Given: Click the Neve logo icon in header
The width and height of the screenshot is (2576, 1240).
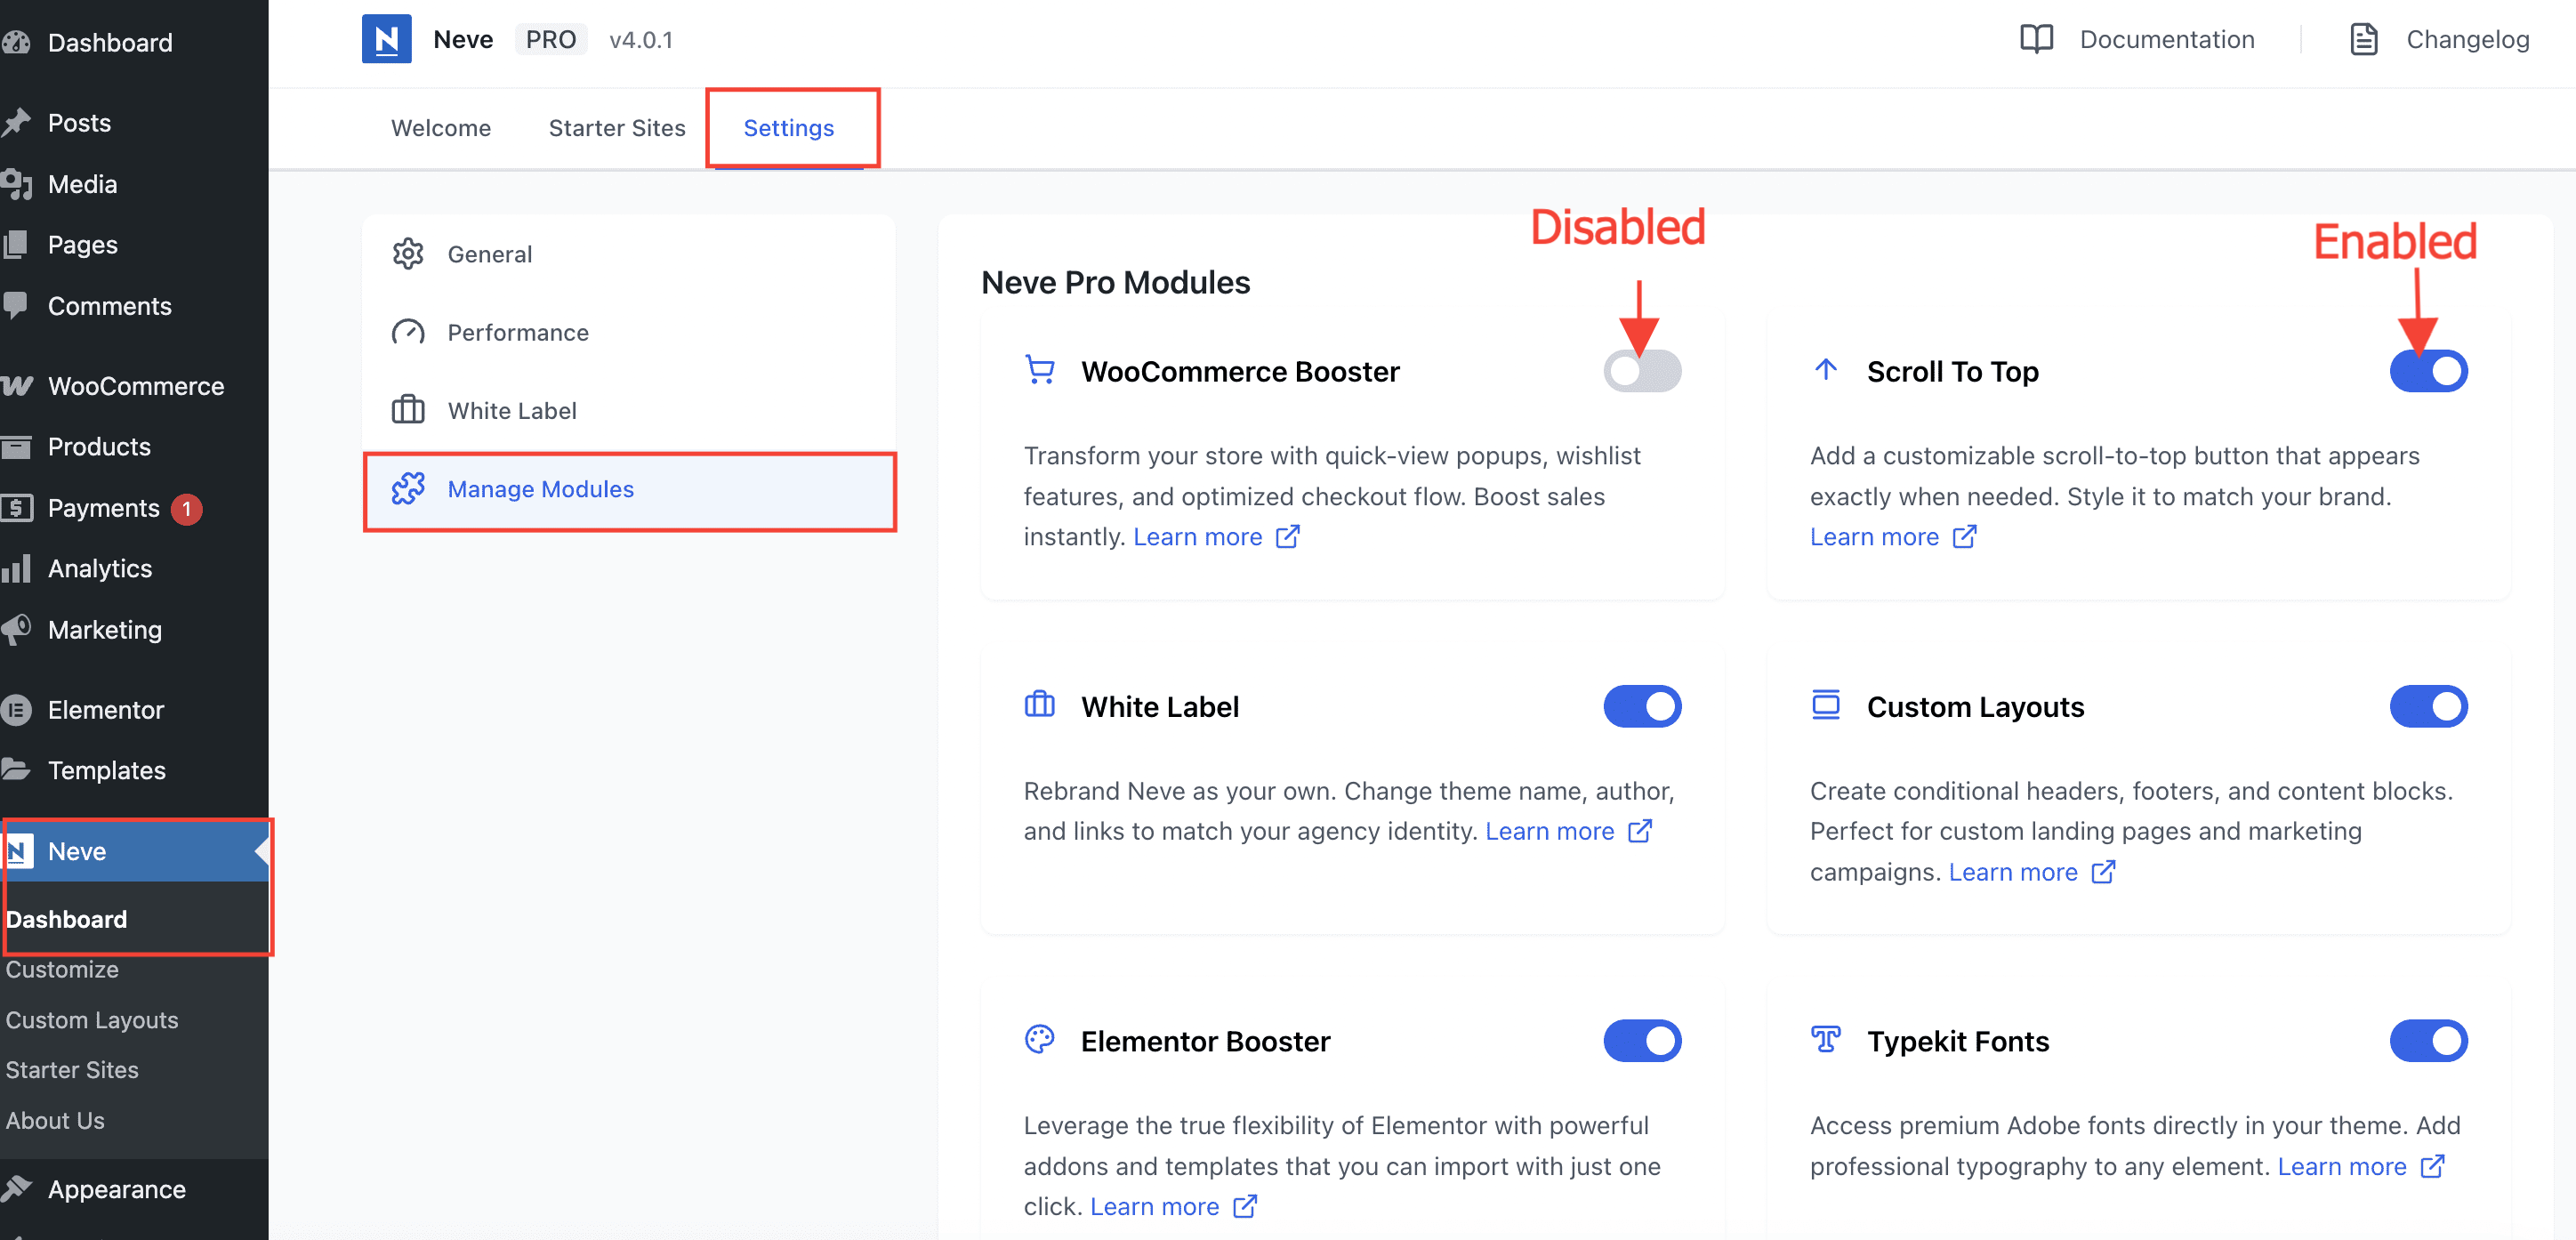Looking at the screenshot, I should [386, 39].
